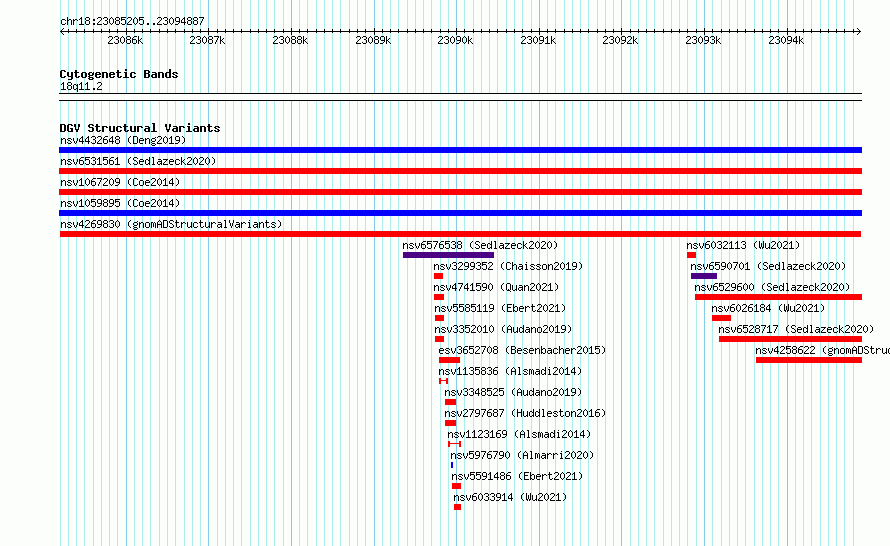This screenshot has width=890, height=546.
Task: Select the red bar under nsv6026184
Action: (x=721, y=318)
